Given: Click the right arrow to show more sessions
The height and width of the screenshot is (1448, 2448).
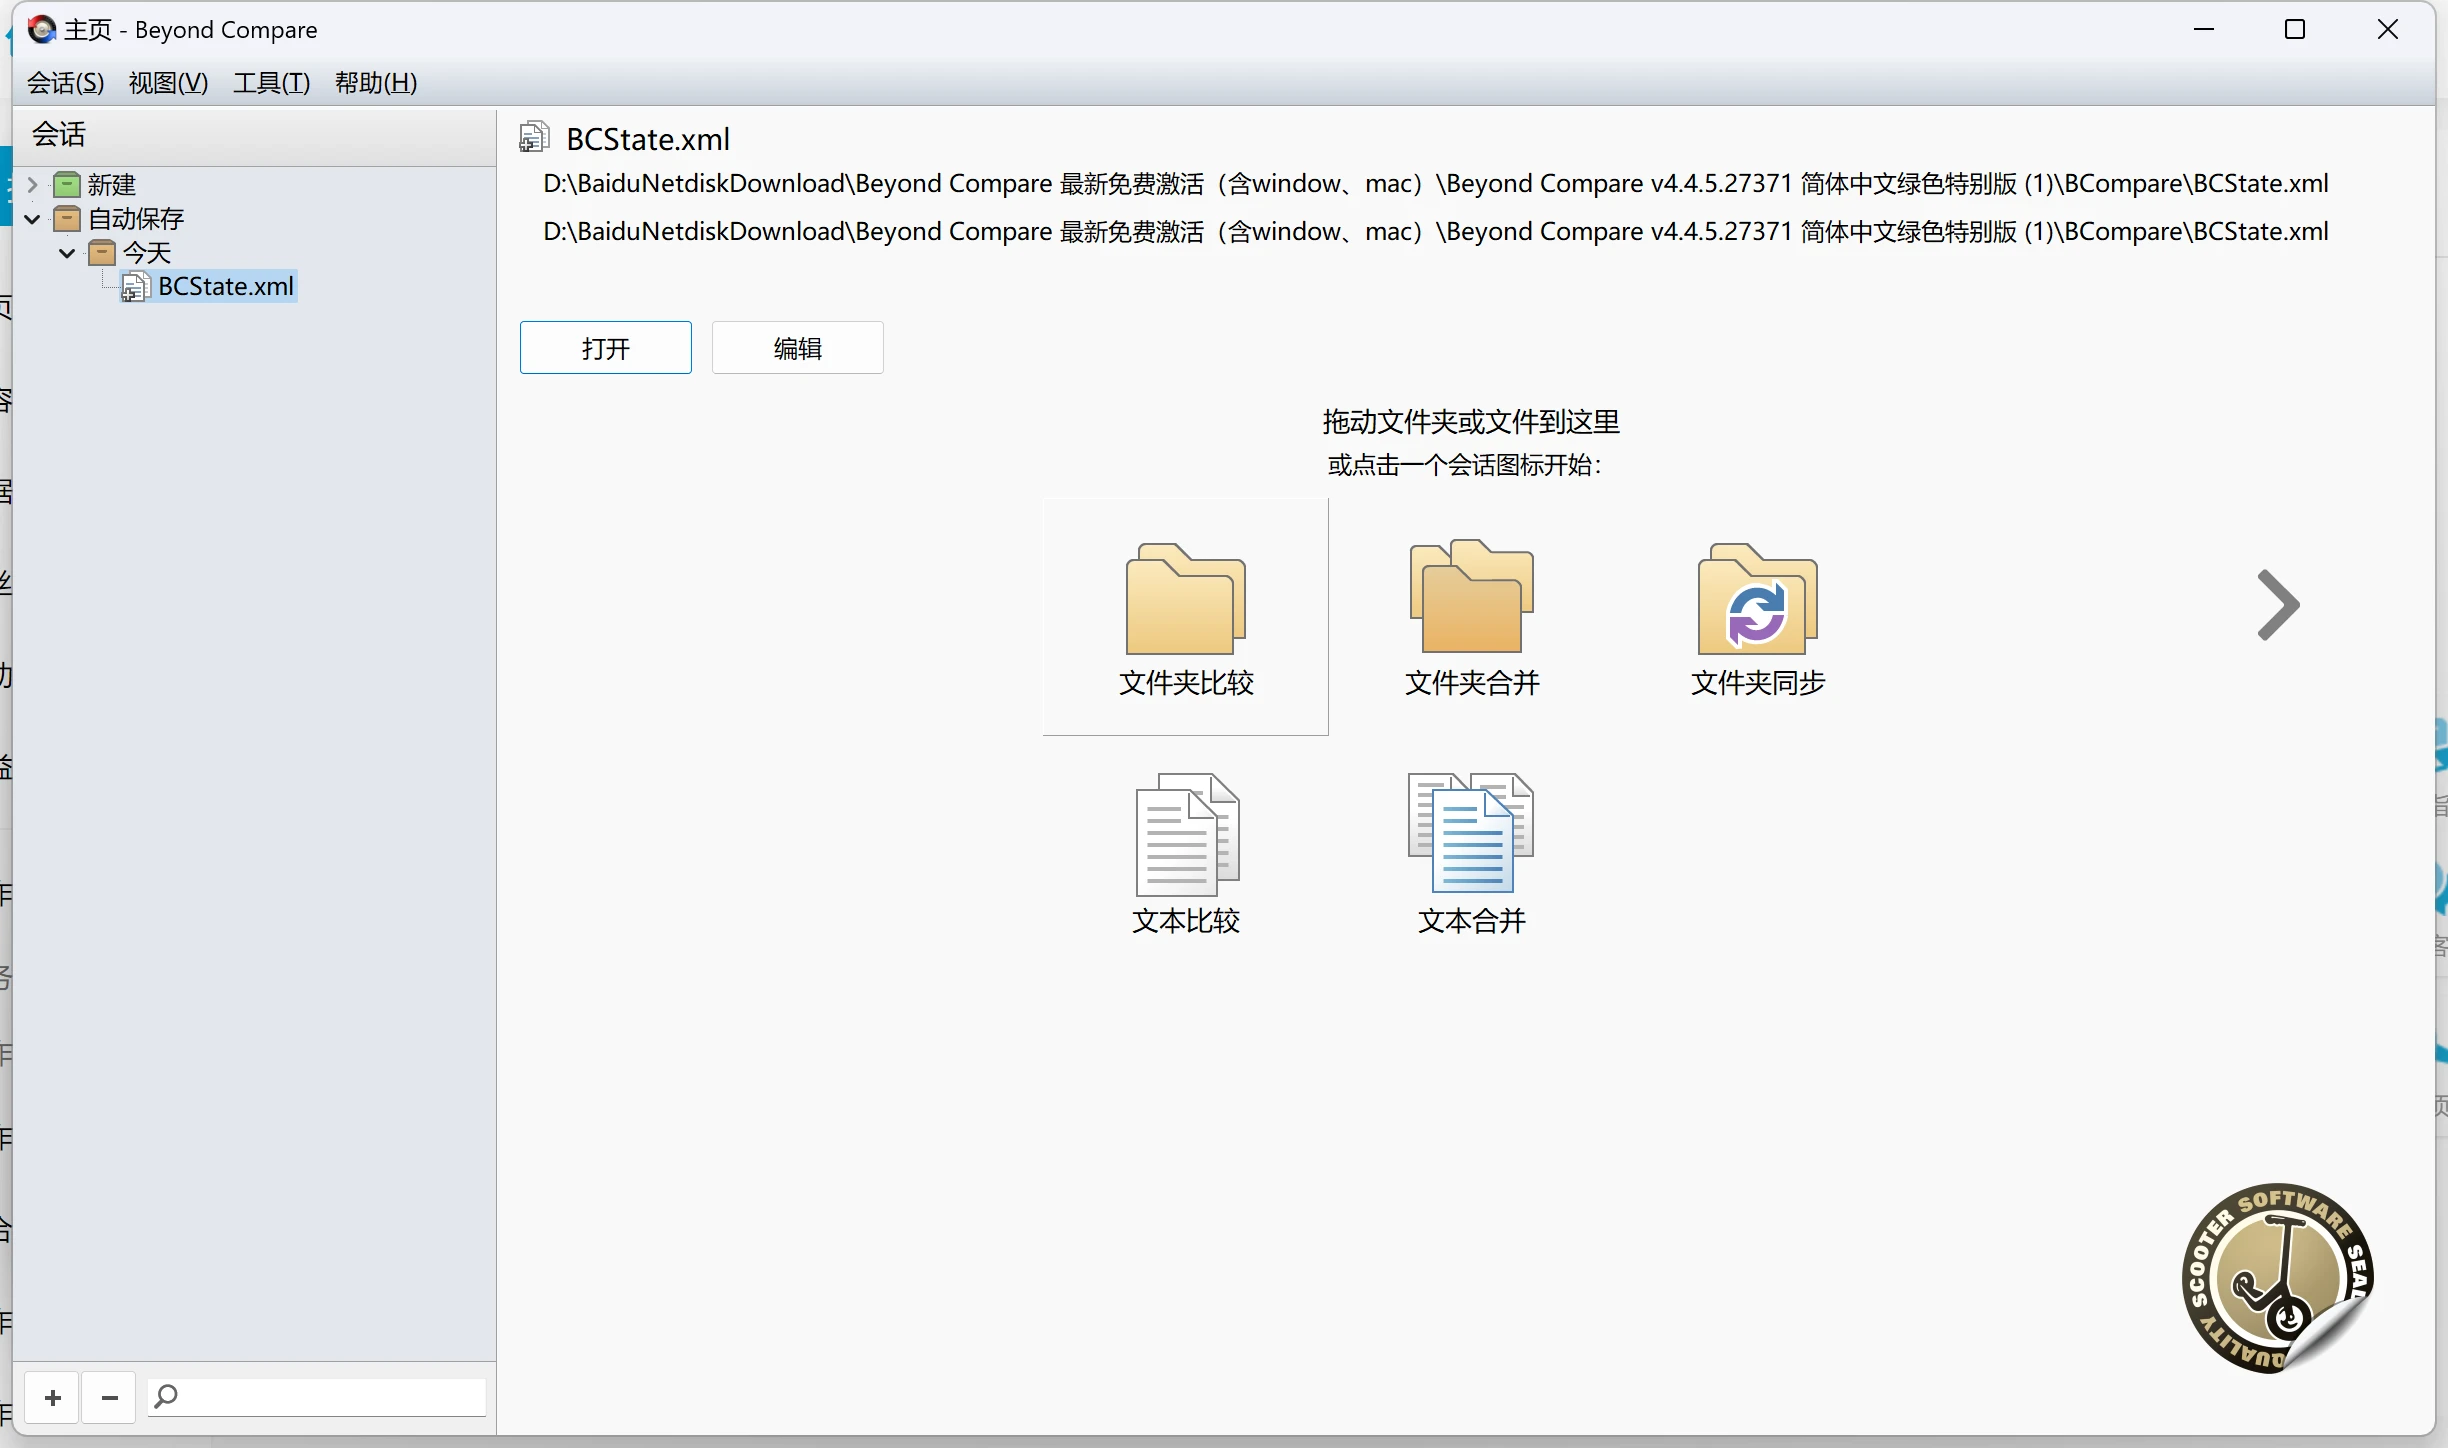Looking at the screenshot, I should 2278,605.
